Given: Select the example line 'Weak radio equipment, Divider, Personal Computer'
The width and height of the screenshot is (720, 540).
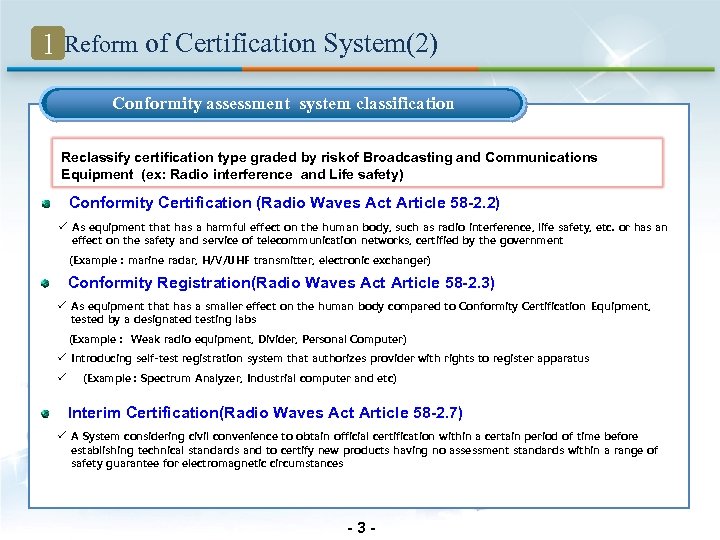Looking at the screenshot, I should pos(238,339).
